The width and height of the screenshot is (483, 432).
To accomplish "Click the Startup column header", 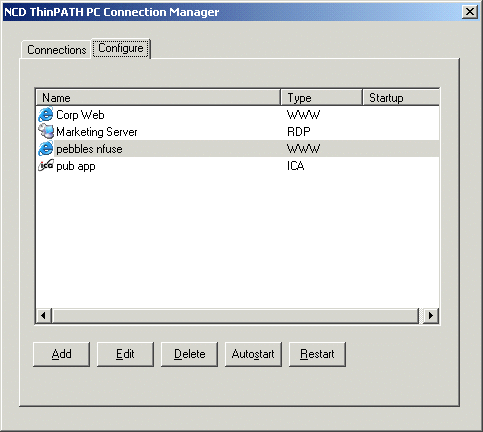I will pyautogui.click(x=401, y=98).
